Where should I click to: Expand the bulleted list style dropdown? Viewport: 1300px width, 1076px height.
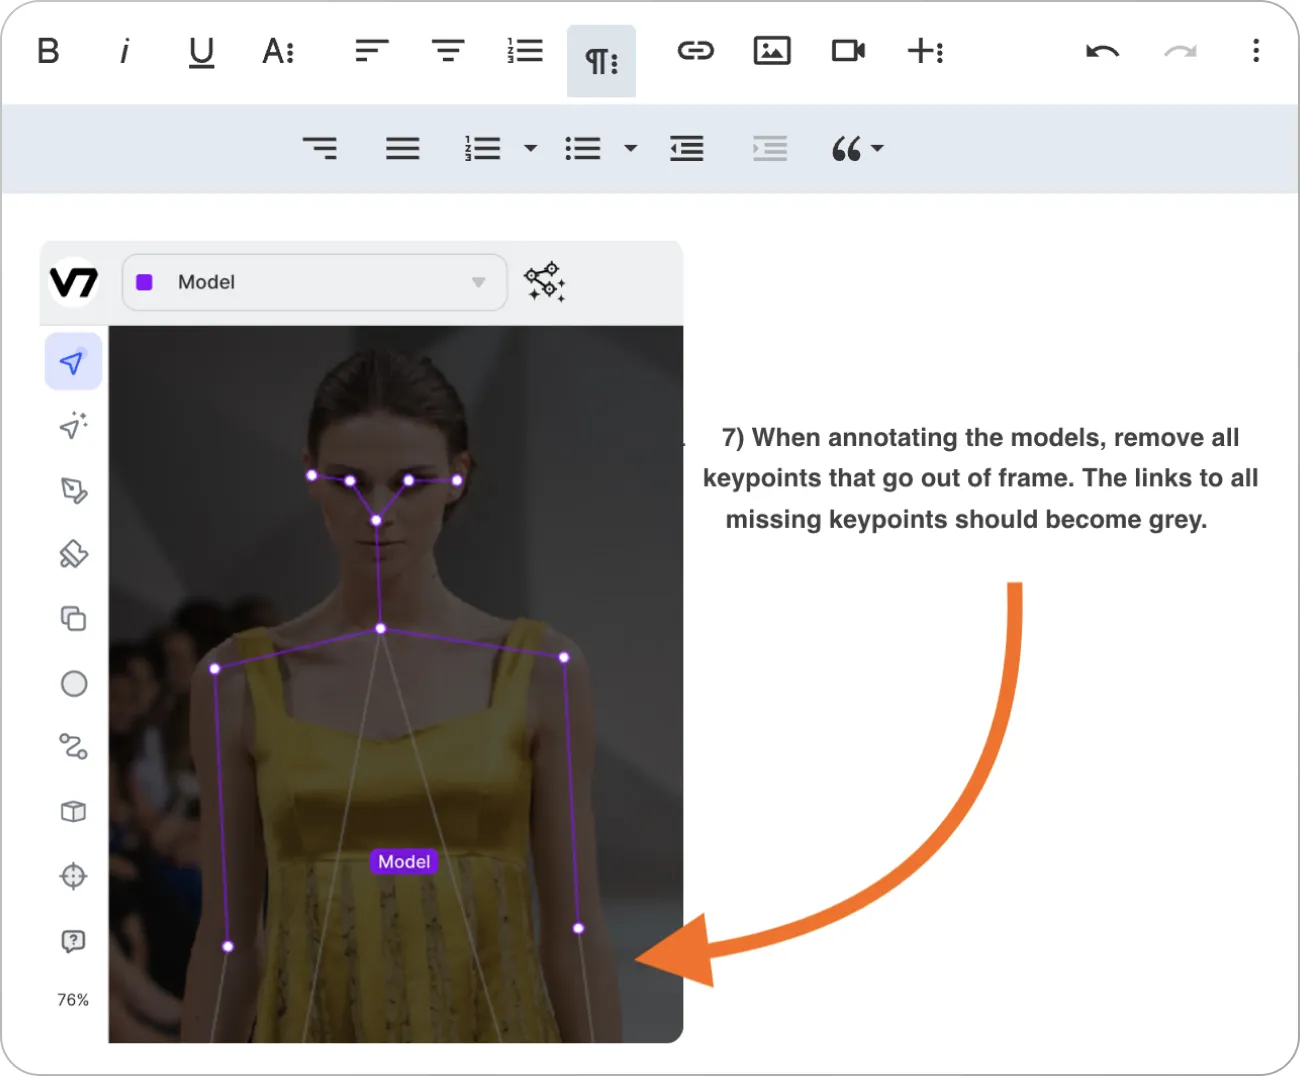[631, 149]
